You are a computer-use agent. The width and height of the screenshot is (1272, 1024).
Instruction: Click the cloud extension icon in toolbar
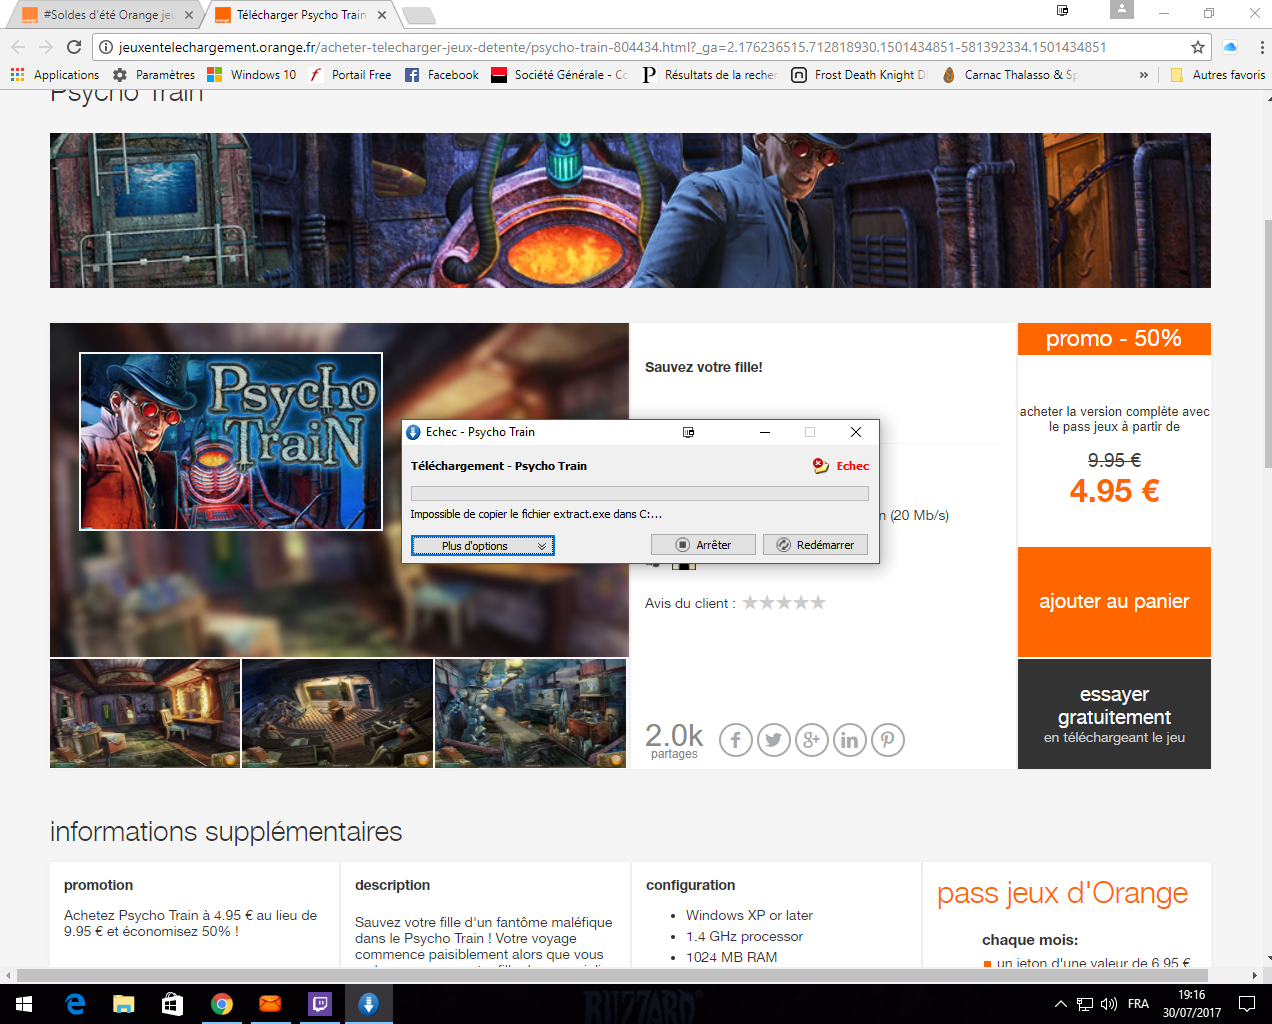1230,47
